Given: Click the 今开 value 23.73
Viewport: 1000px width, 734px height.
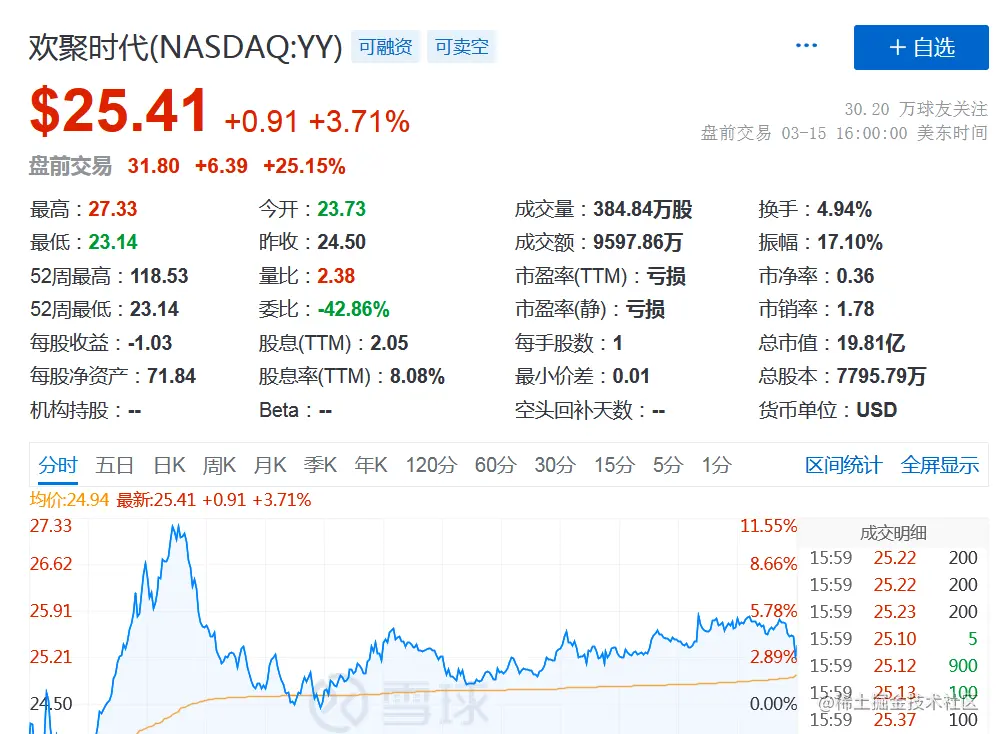Looking at the screenshot, I should [341, 209].
